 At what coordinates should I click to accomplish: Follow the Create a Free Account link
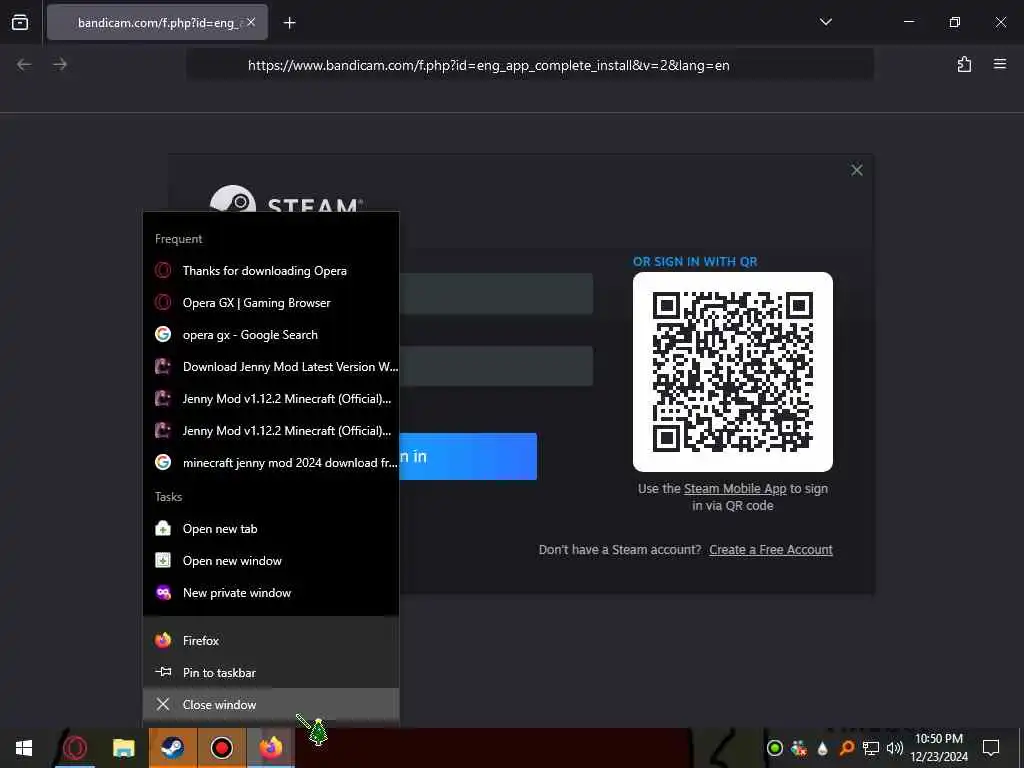771,550
